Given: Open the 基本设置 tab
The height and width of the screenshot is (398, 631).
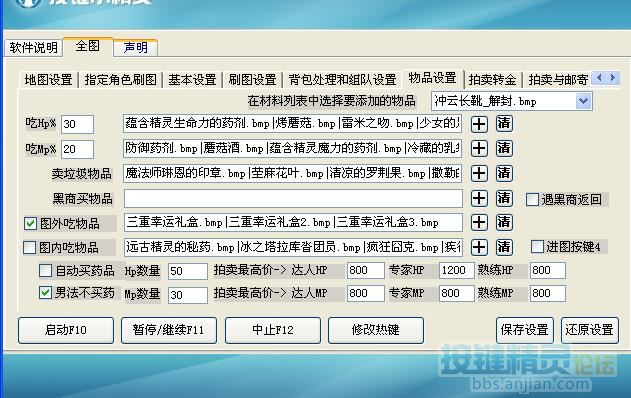Looking at the screenshot, I should (192, 80).
